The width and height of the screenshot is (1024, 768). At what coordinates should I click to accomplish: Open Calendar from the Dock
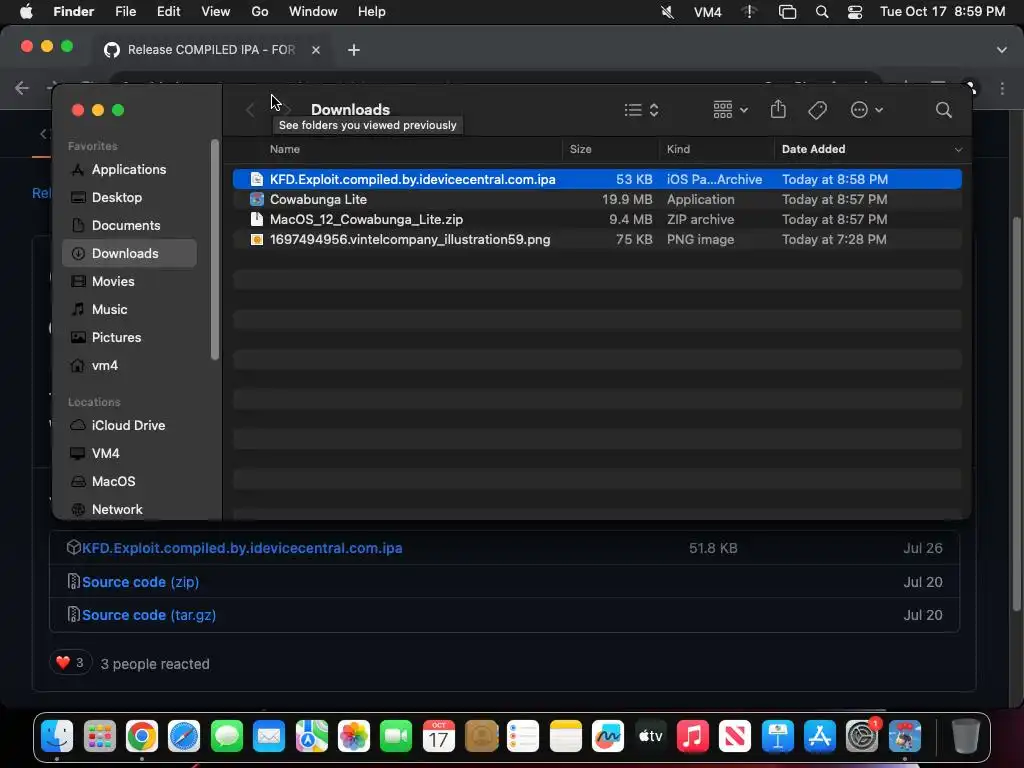pyautogui.click(x=439, y=736)
